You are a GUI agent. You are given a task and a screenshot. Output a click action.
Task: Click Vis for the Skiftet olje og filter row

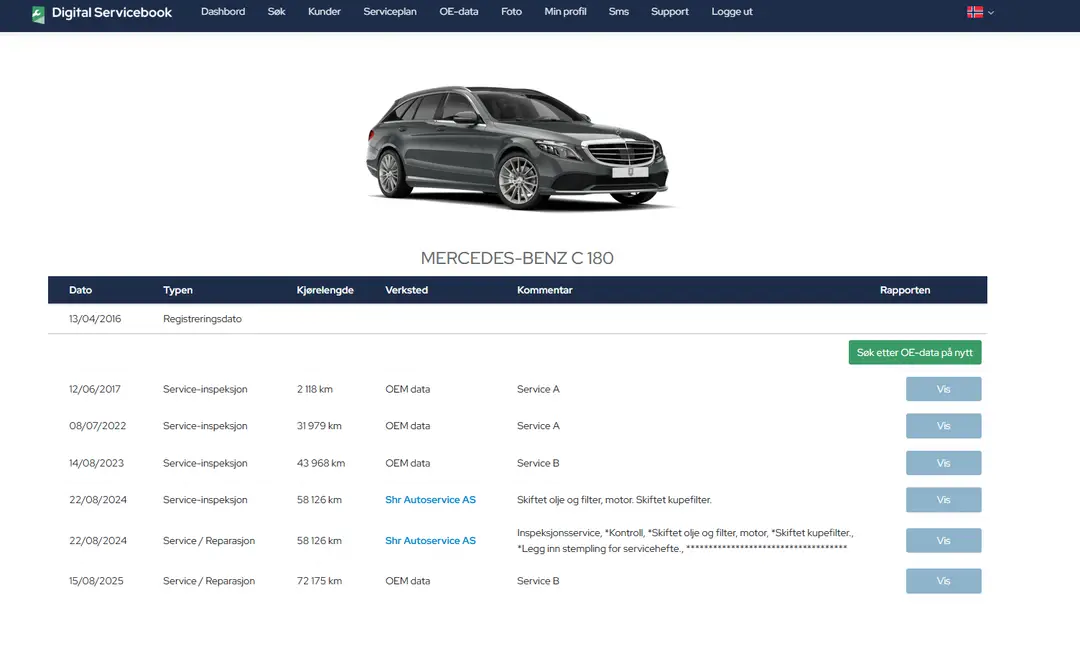(943, 499)
